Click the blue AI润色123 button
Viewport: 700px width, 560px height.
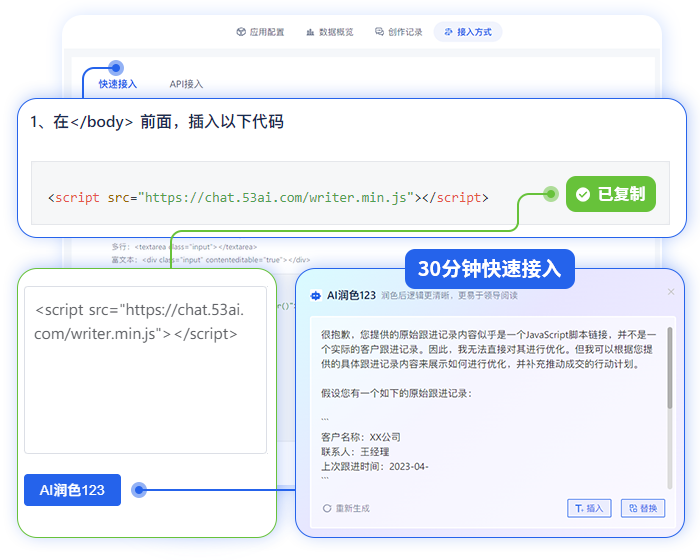pyautogui.click(x=72, y=490)
